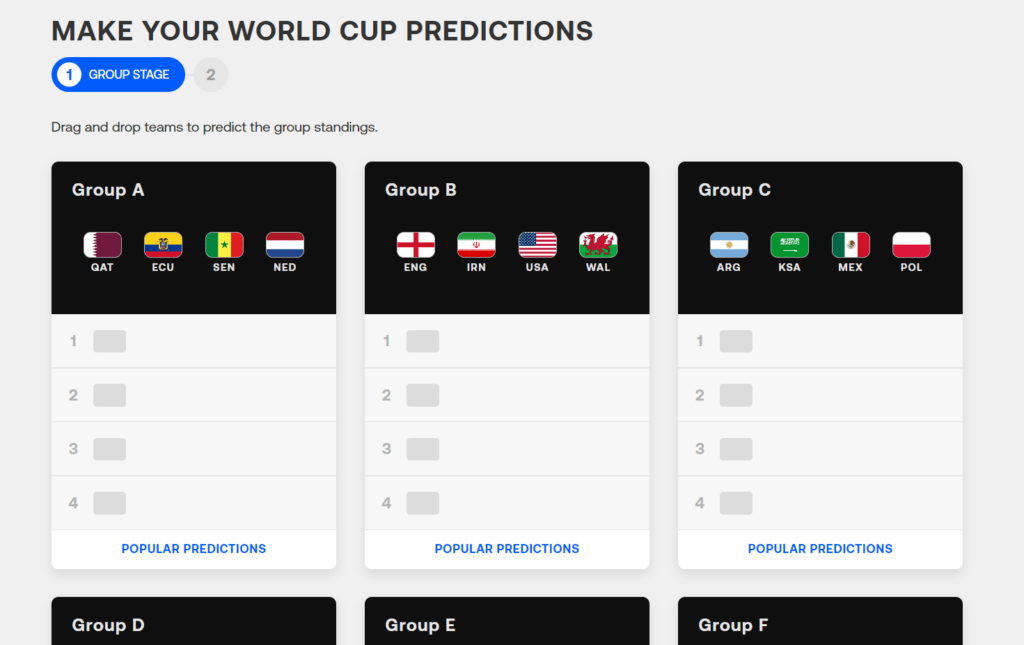
Task: Pick the Mexico flag icon
Action: [851, 245]
